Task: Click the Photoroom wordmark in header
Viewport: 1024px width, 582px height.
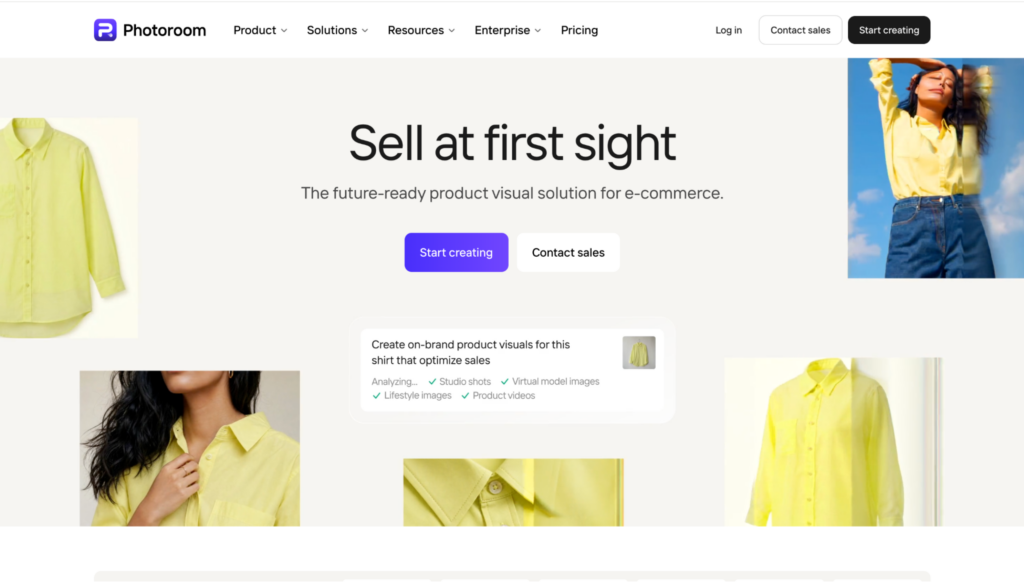Action: coord(164,30)
